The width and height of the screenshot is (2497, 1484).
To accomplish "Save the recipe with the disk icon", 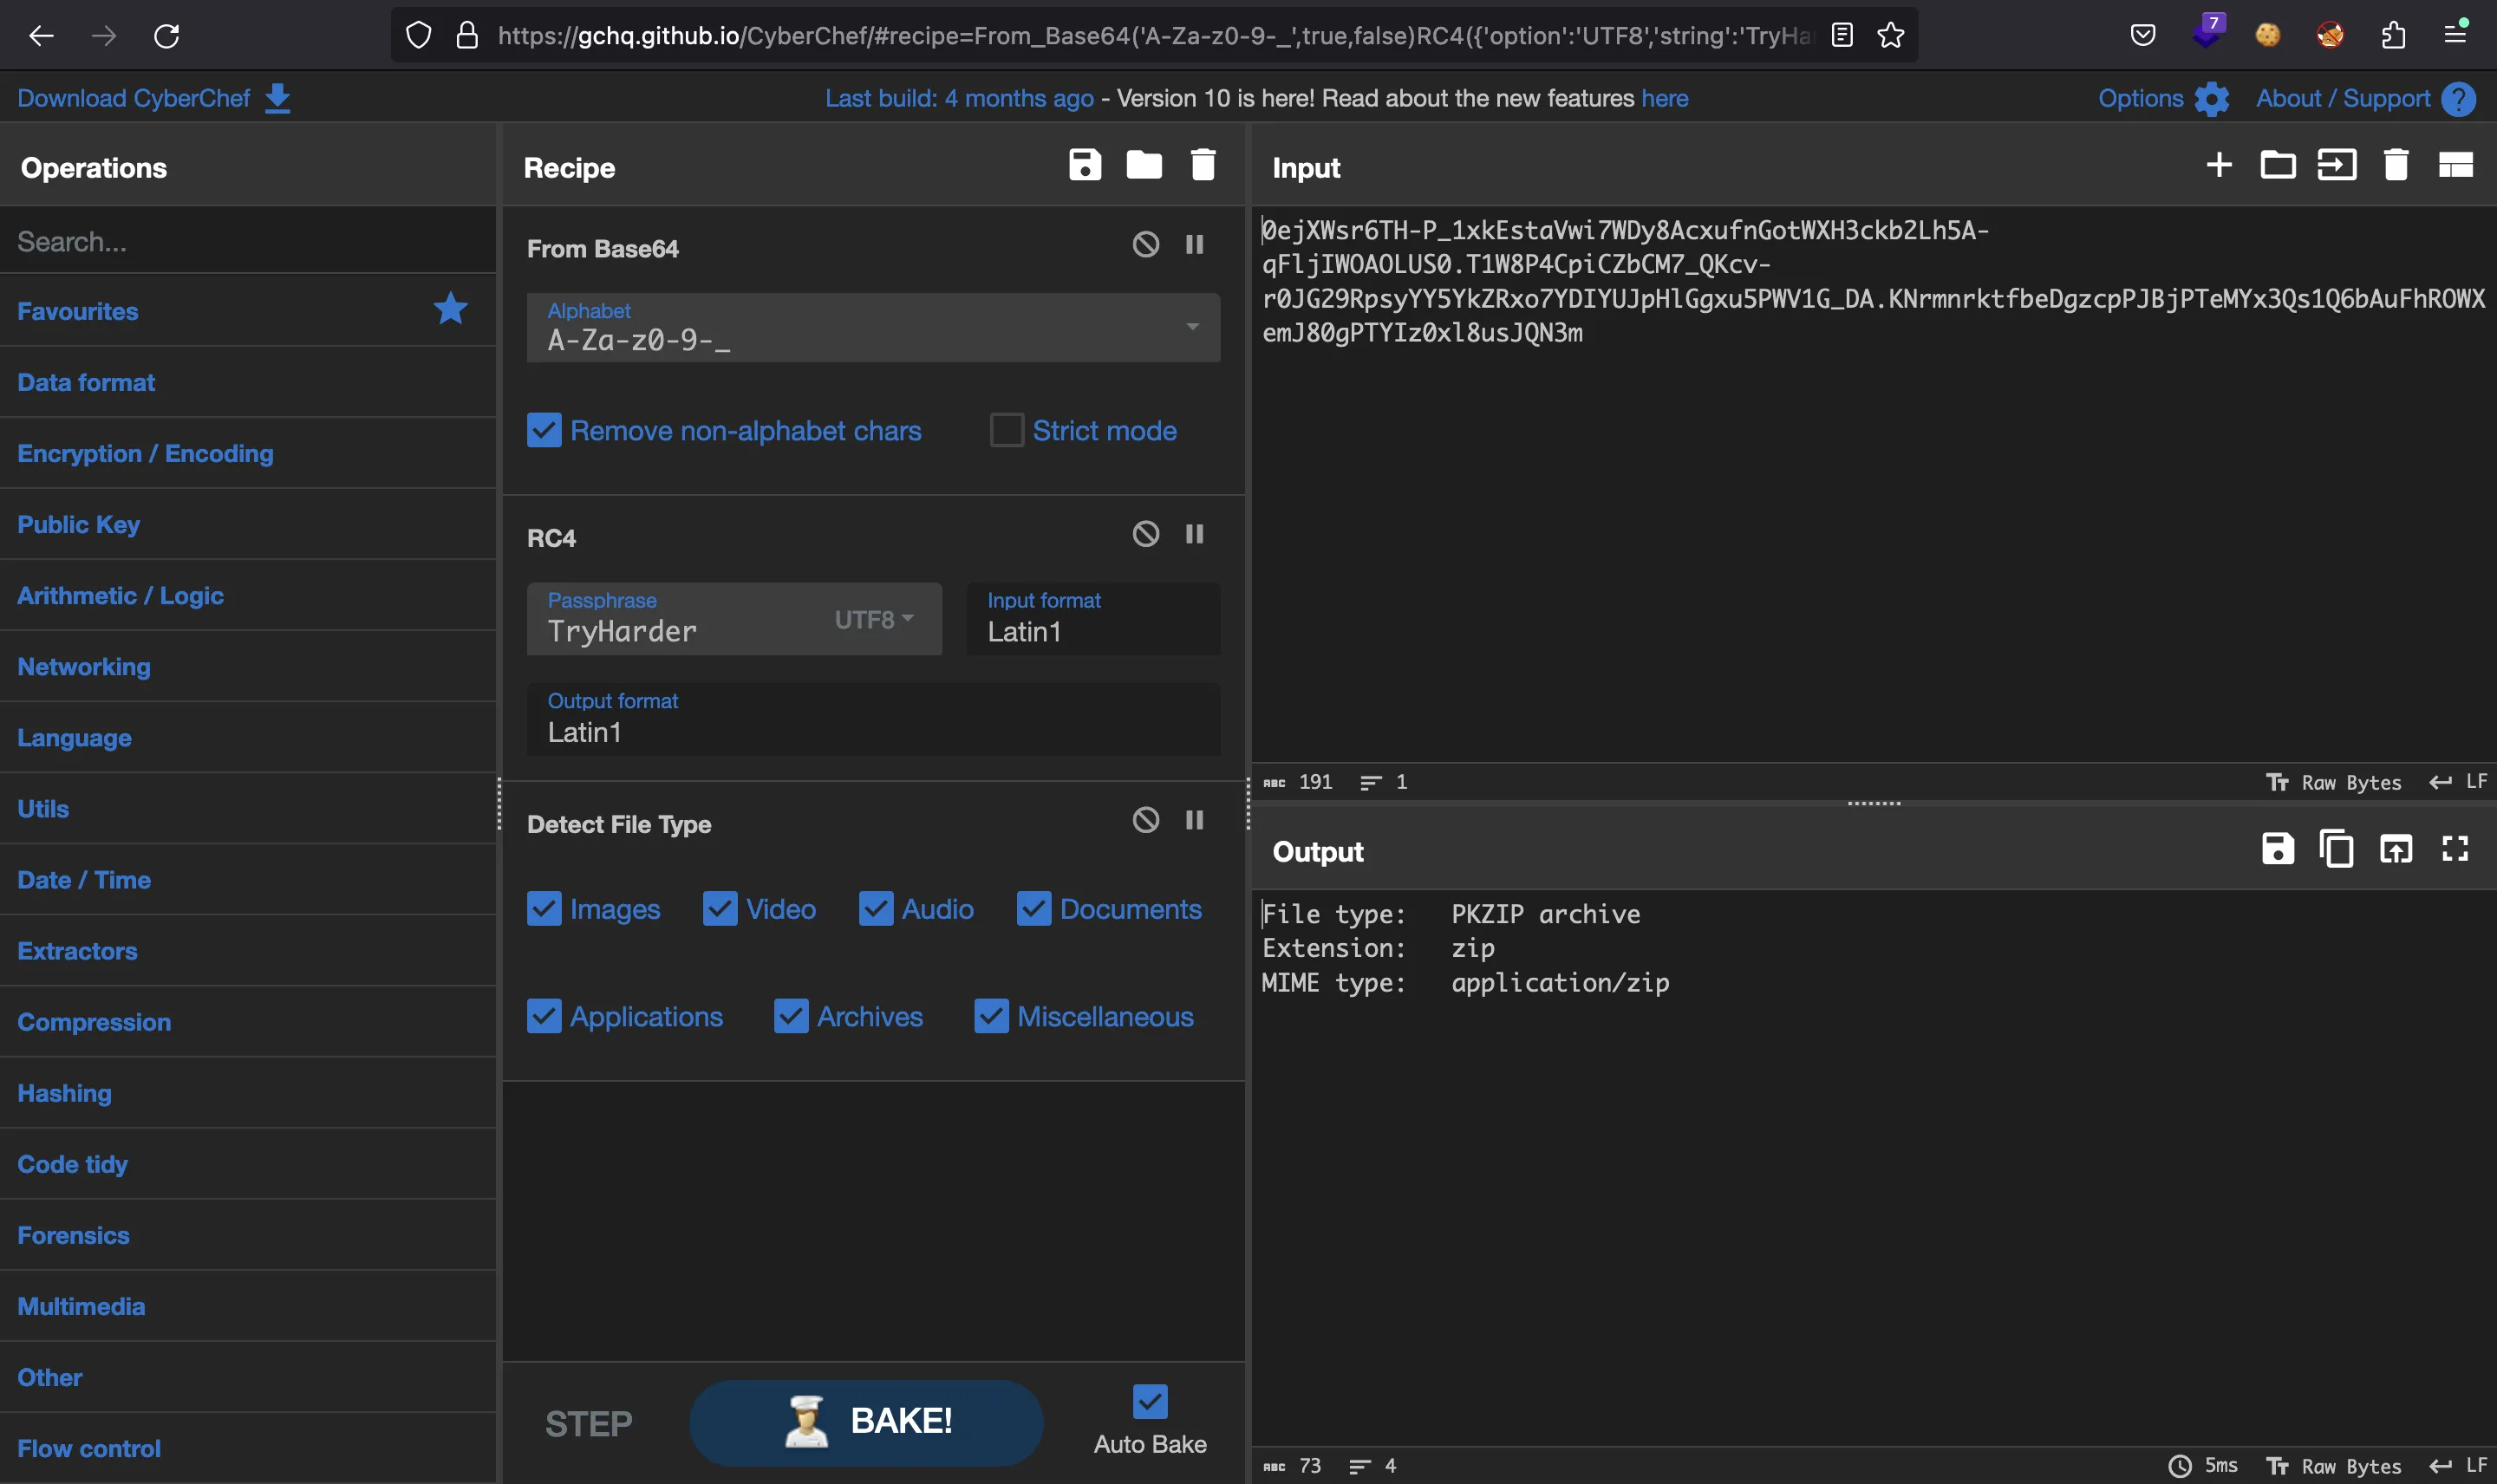I will (1084, 165).
